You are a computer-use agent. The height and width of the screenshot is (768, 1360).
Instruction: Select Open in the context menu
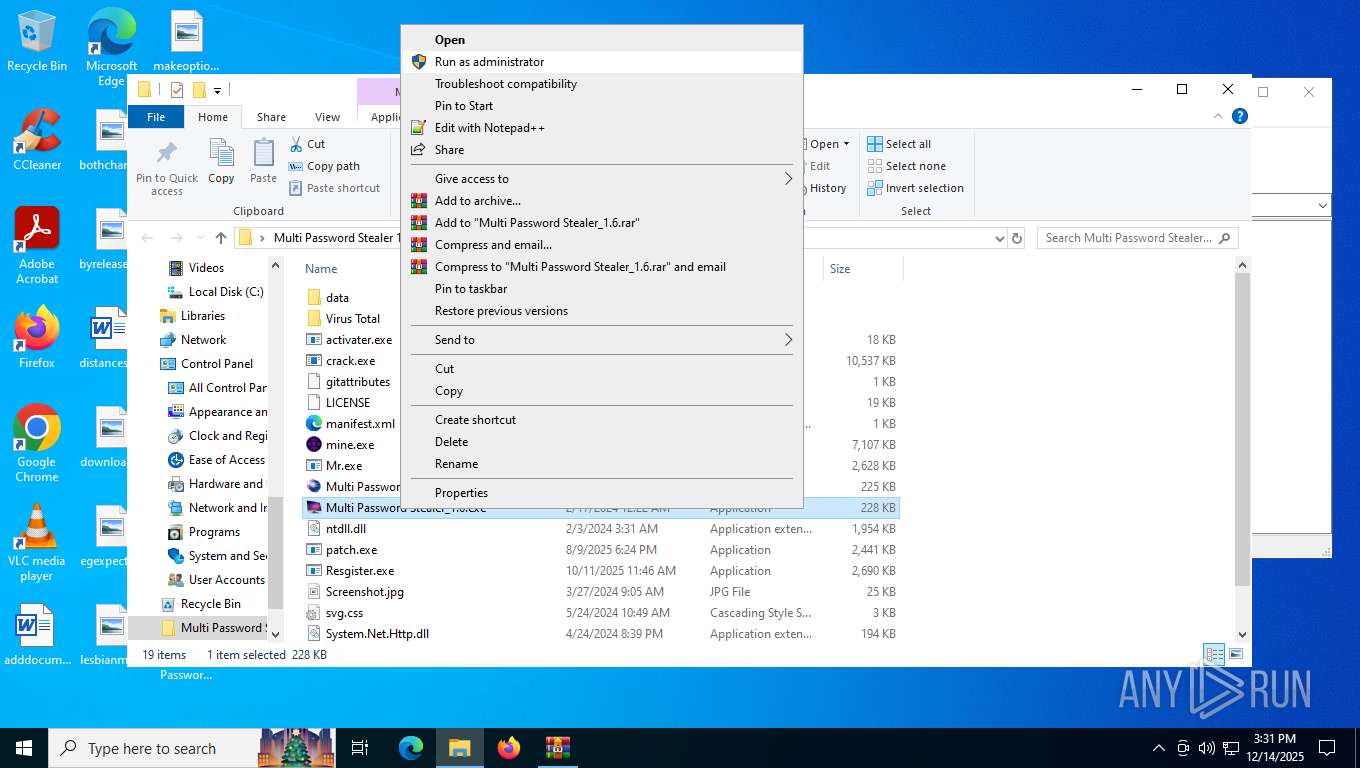(601, 40)
